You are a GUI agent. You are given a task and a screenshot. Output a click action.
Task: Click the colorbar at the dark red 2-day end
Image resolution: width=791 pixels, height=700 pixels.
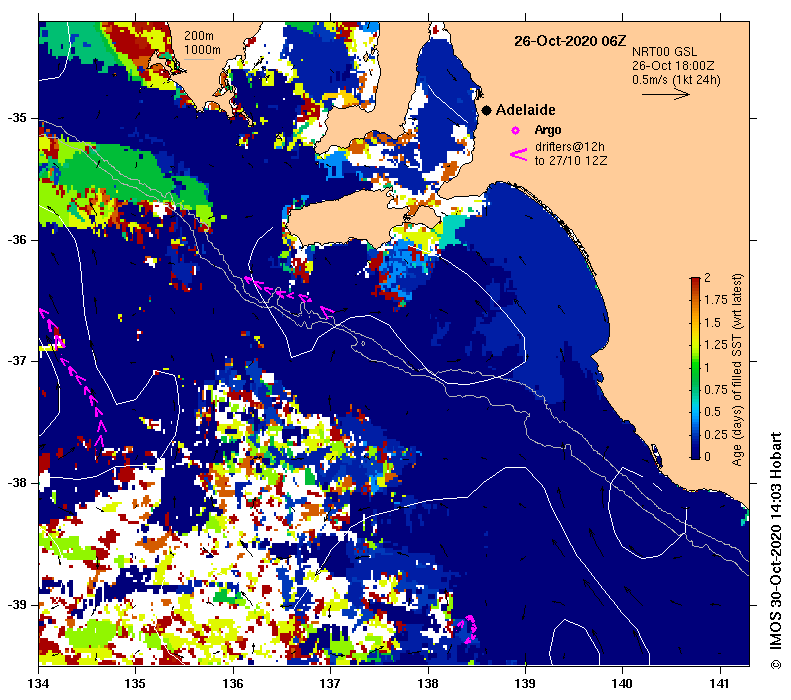(695, 280)
